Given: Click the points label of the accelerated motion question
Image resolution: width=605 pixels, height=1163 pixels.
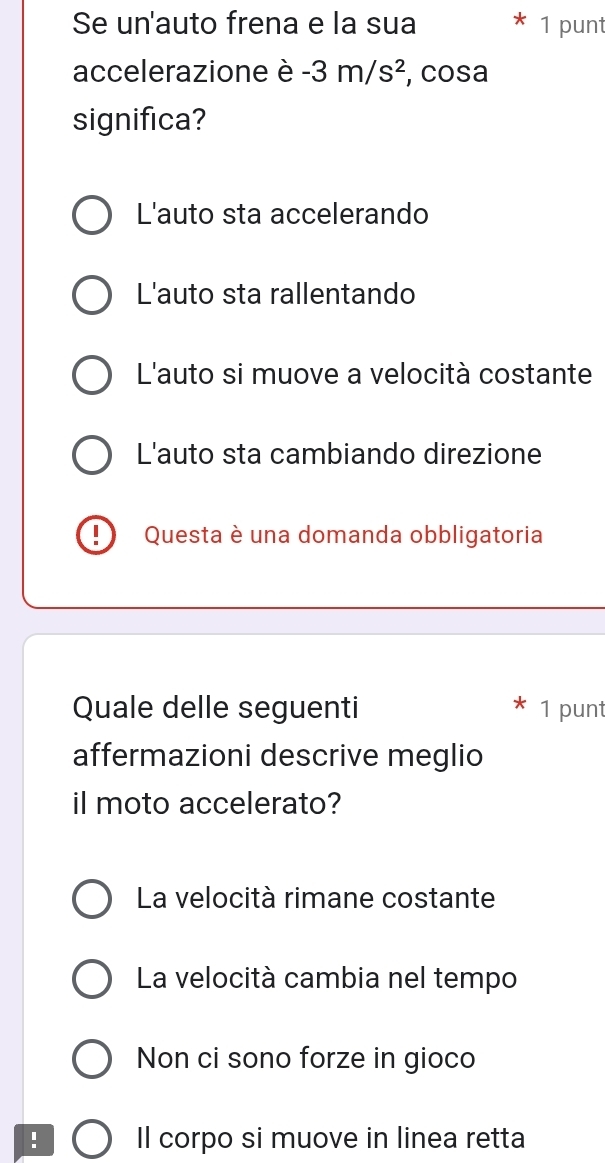Looking at the screenshot, I should click(570, 710).
